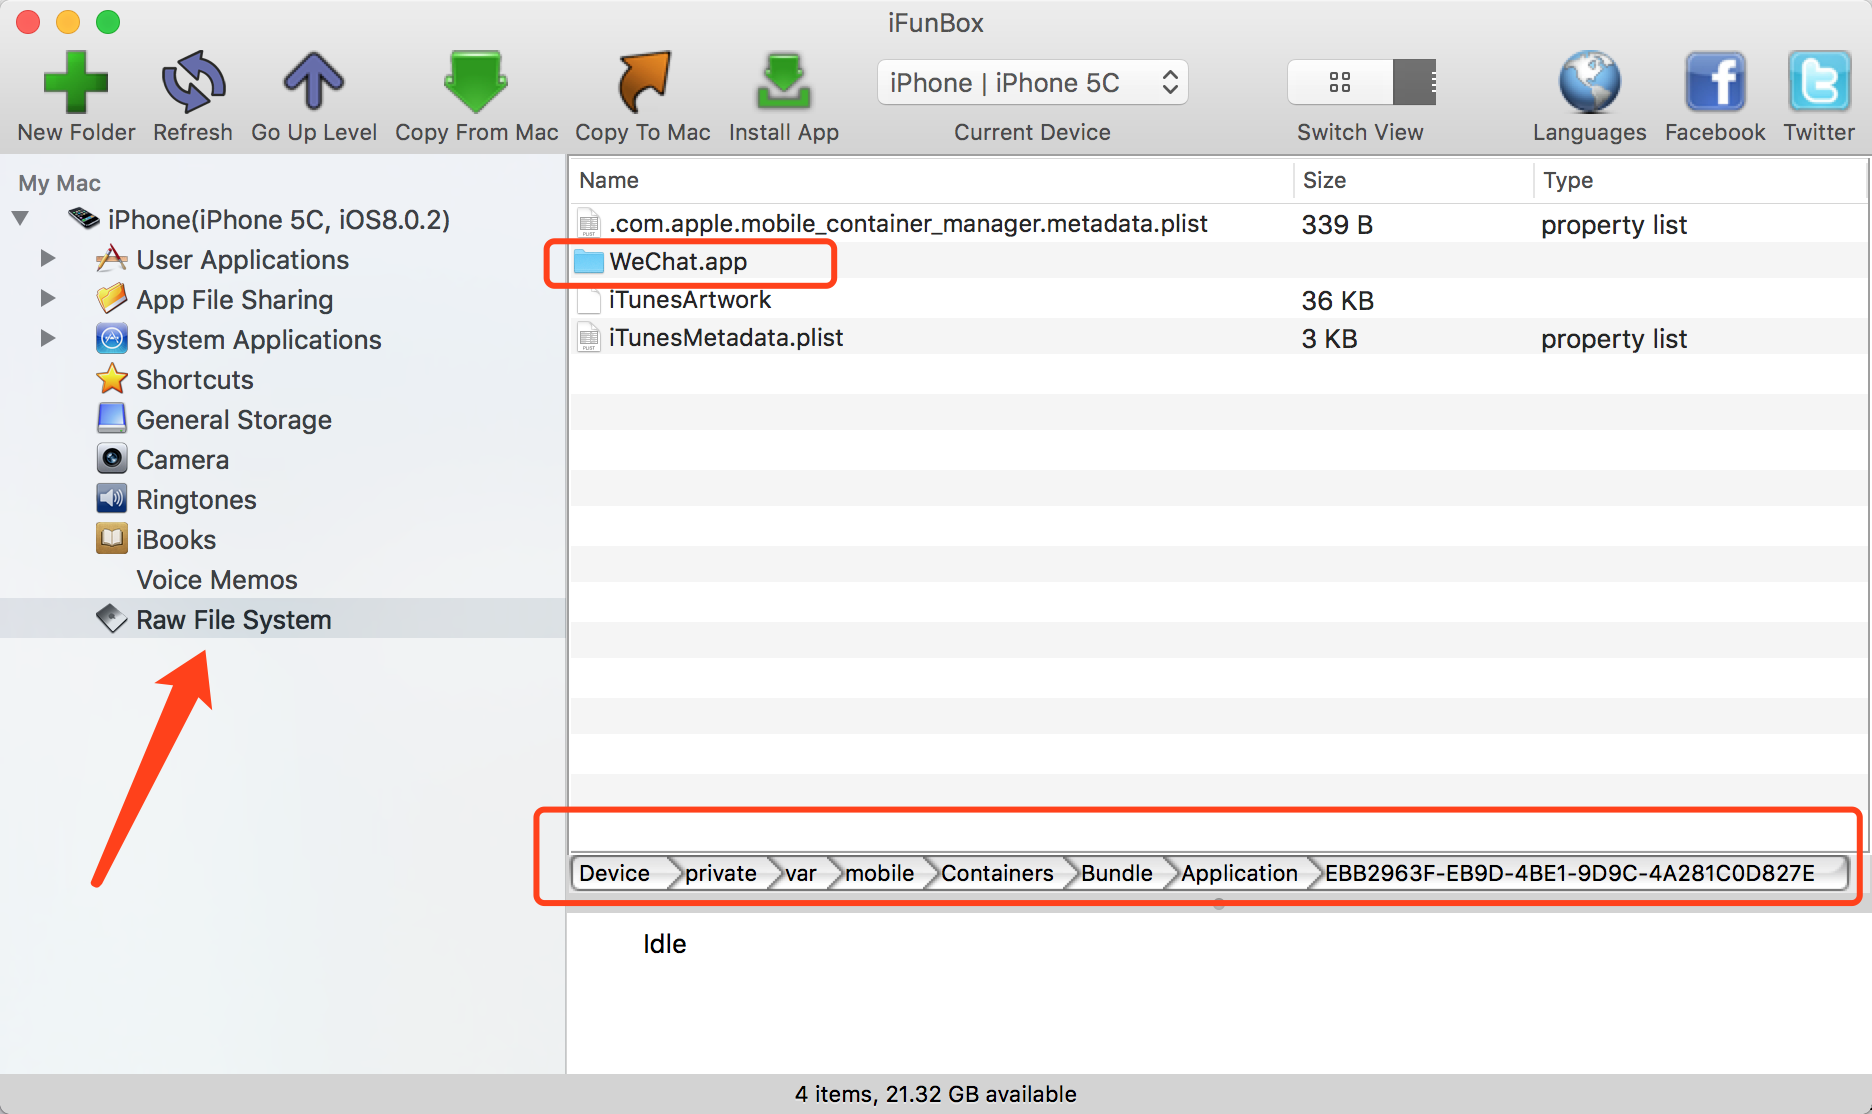Viewport: 1872px width, 1114px height.
Task: Open the Twitter icon in toolbar
Action: click(x=1819, y=82)
